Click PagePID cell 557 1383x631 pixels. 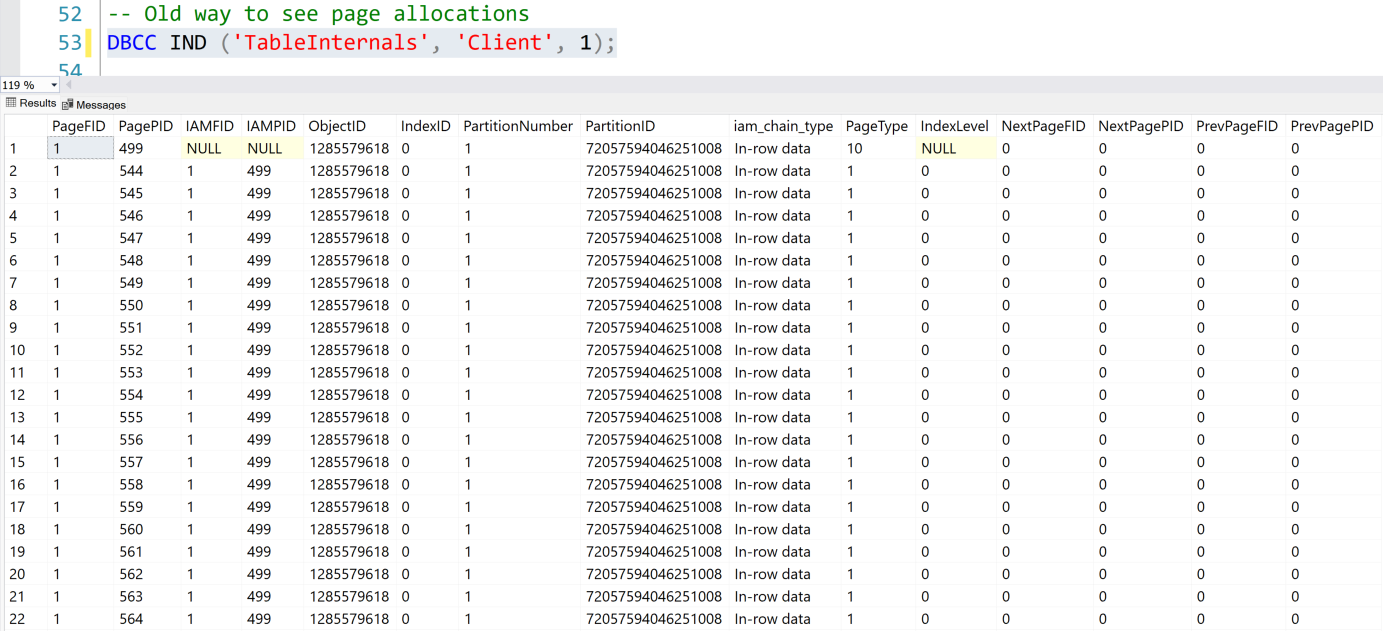coord(146,462)
